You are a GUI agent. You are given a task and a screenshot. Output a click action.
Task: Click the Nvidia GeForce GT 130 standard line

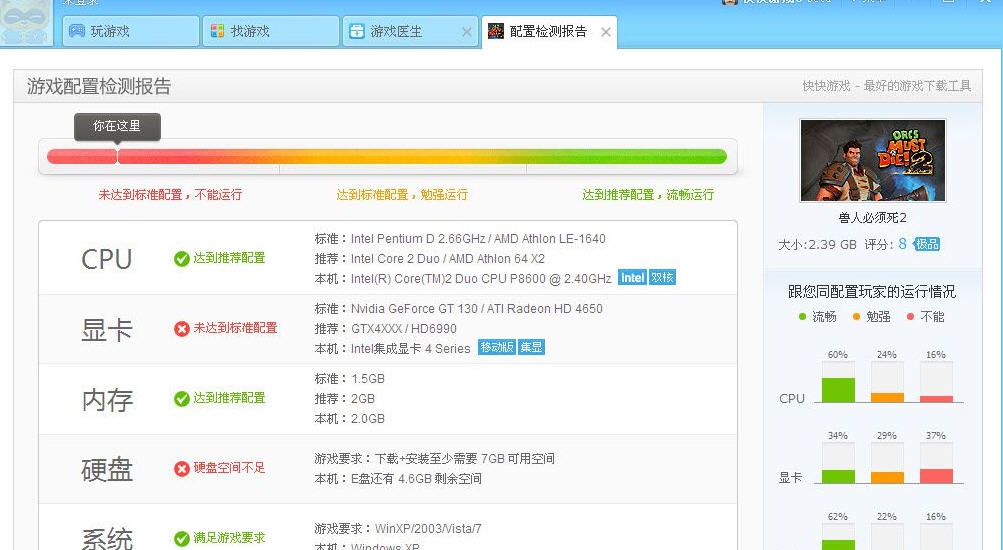[x=458, y=309]
